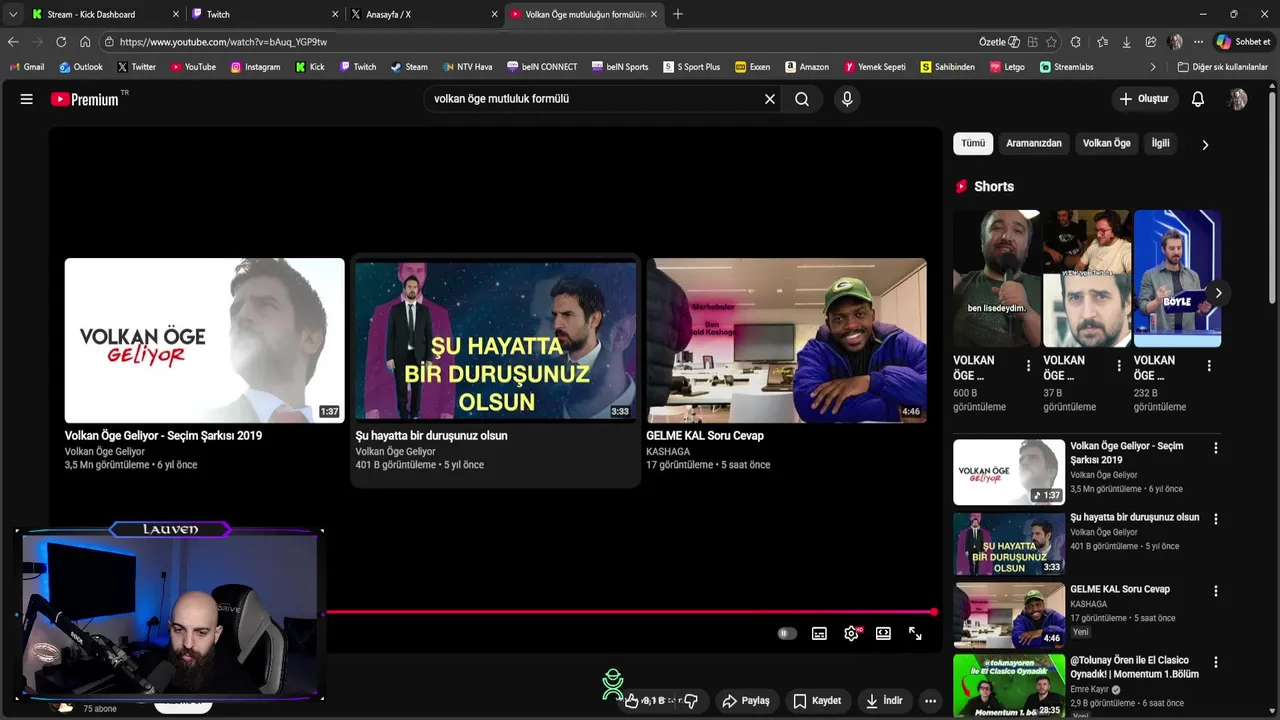Open options for the 232 B Short

click(1209, 366)
